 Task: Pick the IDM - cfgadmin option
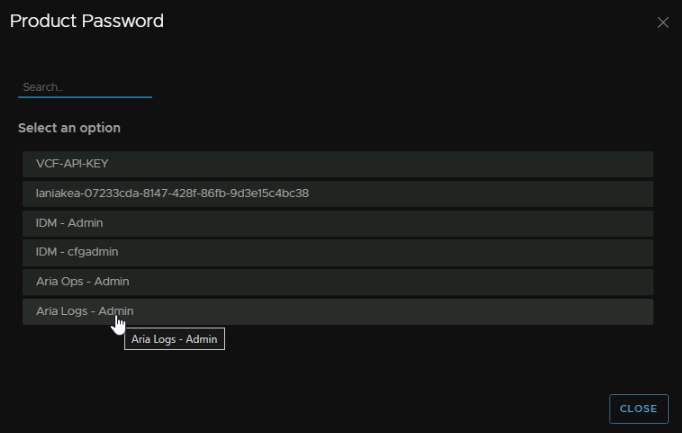338,253
